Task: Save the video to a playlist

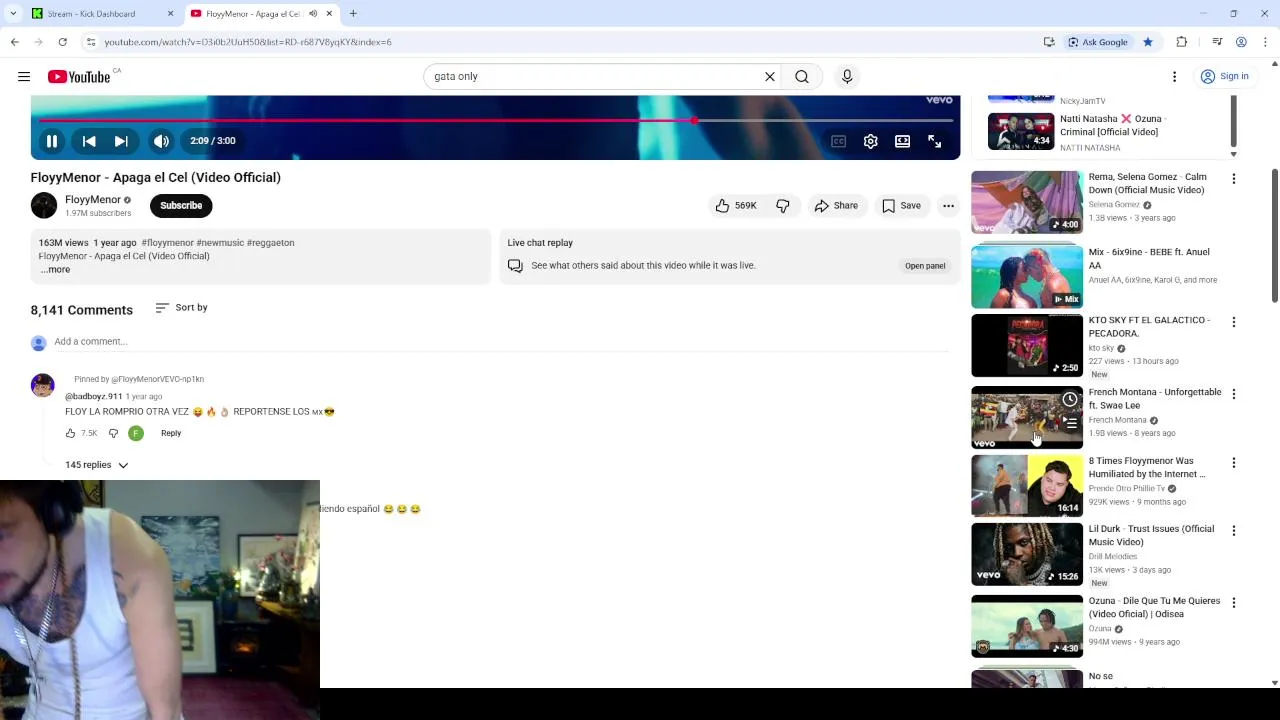Action: 901,205
